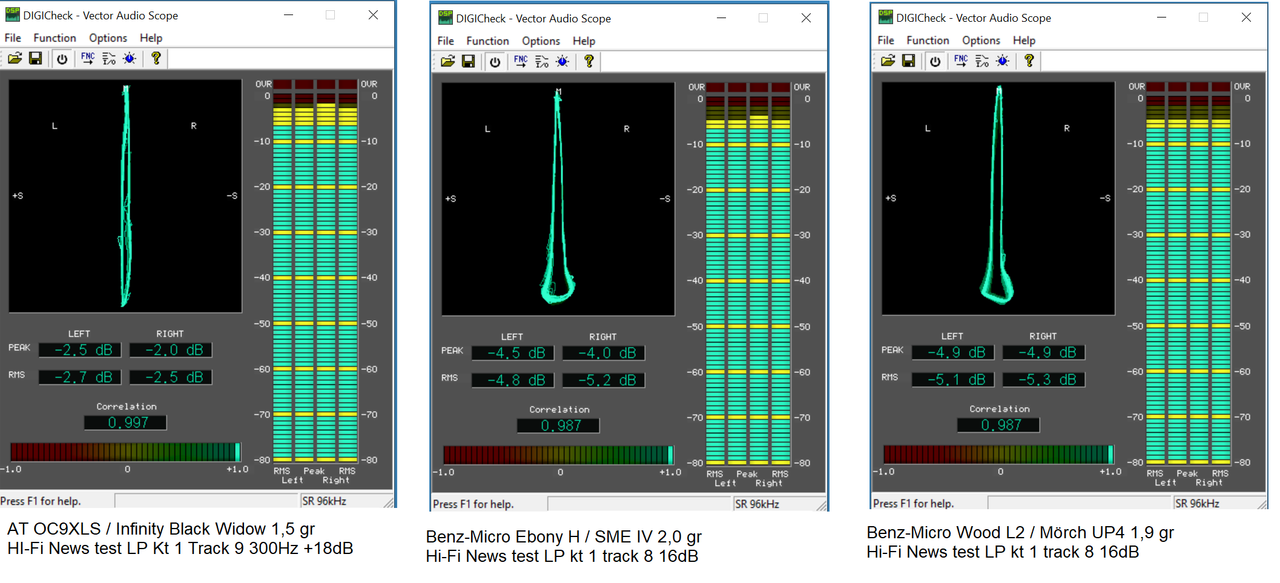The image size is (1280, 583).
Task: Click correlation meter bar in left window
Action: (126, 452)
